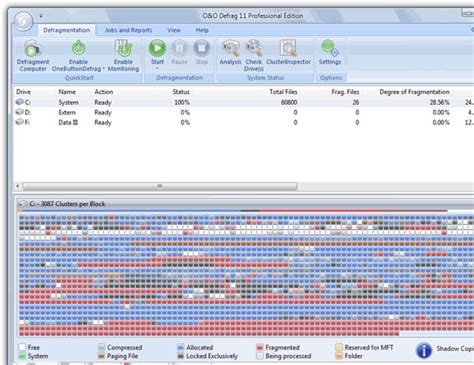This screenshot has width=474, height=365.
Task: Open the Help tab
Action: [x=202, y=30]
